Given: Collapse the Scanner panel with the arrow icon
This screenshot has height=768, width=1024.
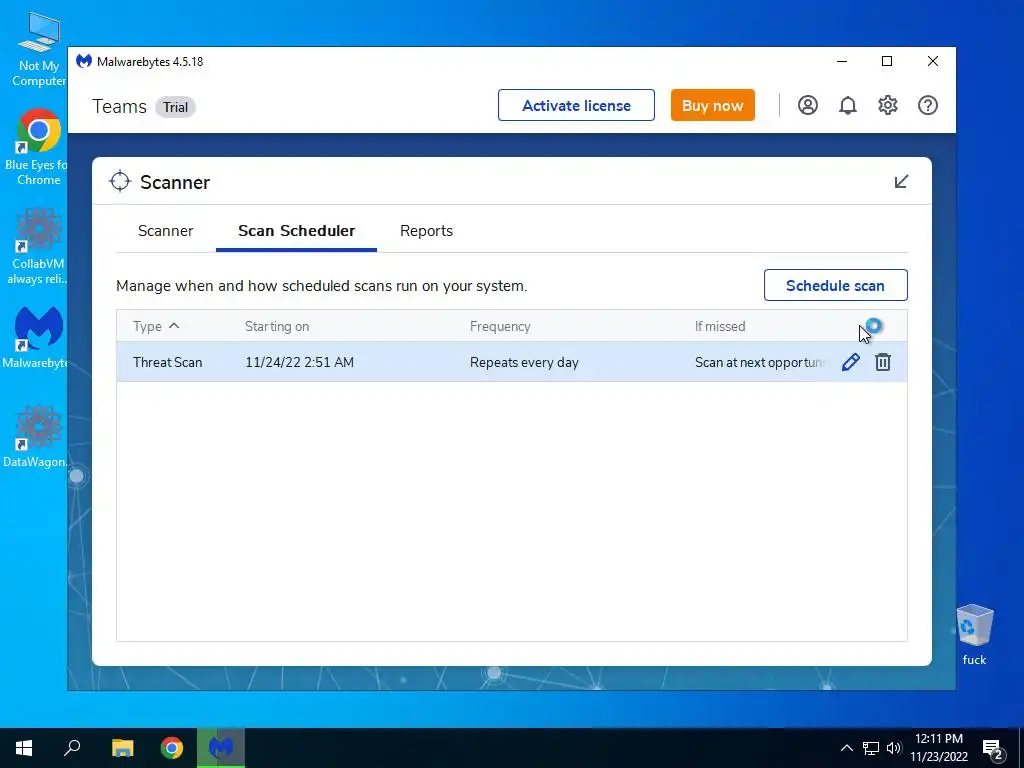Looking at the screenshot, I should tap(901, 182).
